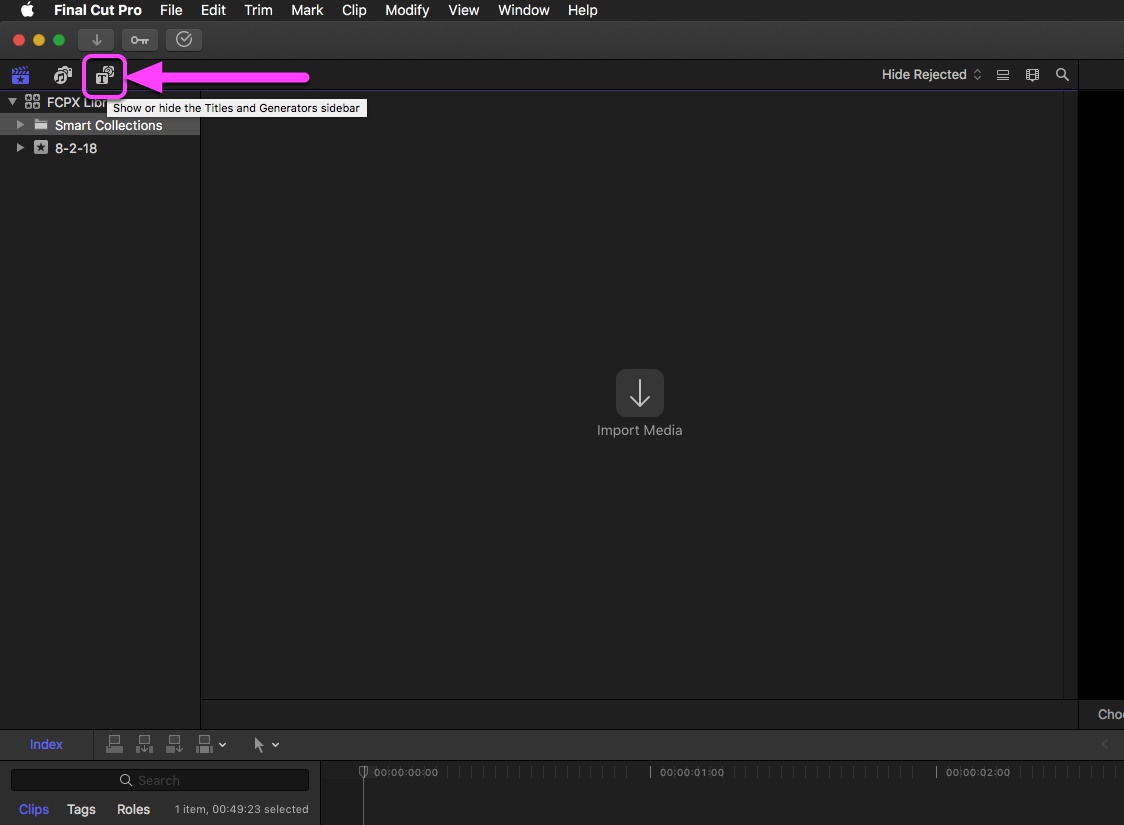This screenshot has width=1124, height=825.
Task: Switch browser to filmstrip view
Action: [x=1032, y=74]
